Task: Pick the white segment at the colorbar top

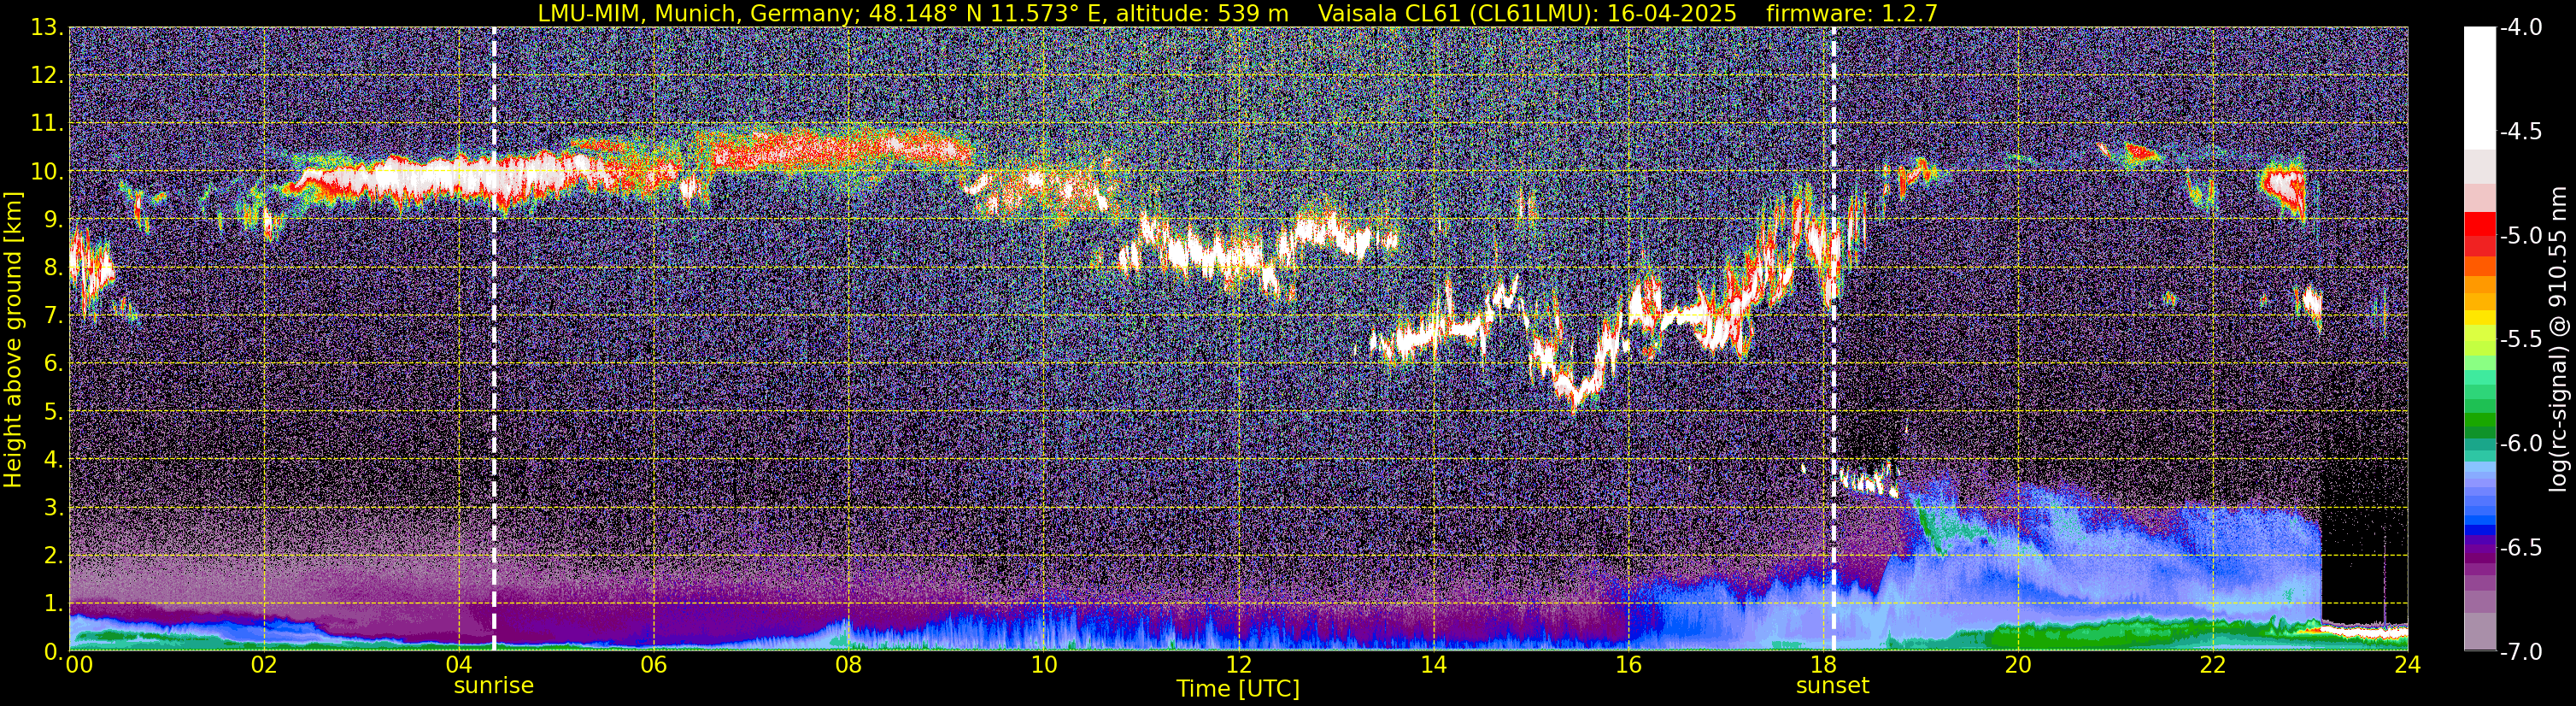Action: [2479, 88]
